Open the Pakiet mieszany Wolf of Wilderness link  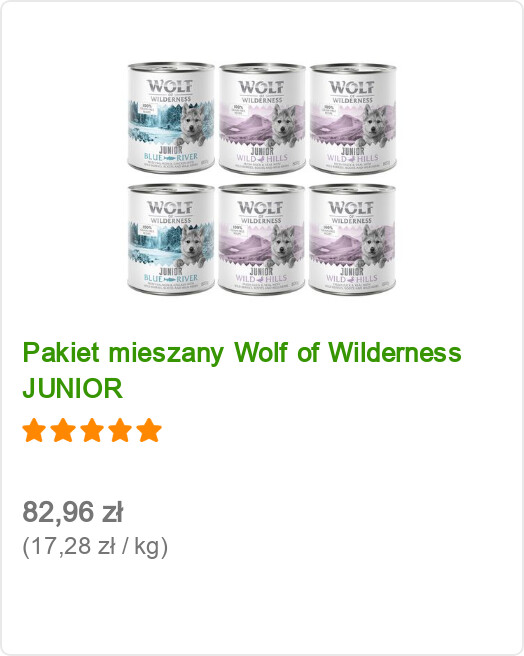pyautogui.click(x=242, y=352)
